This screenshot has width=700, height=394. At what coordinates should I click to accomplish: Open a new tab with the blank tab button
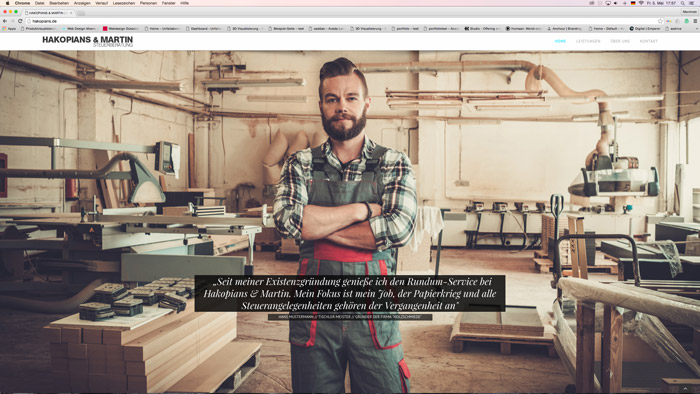click(81, 13)
